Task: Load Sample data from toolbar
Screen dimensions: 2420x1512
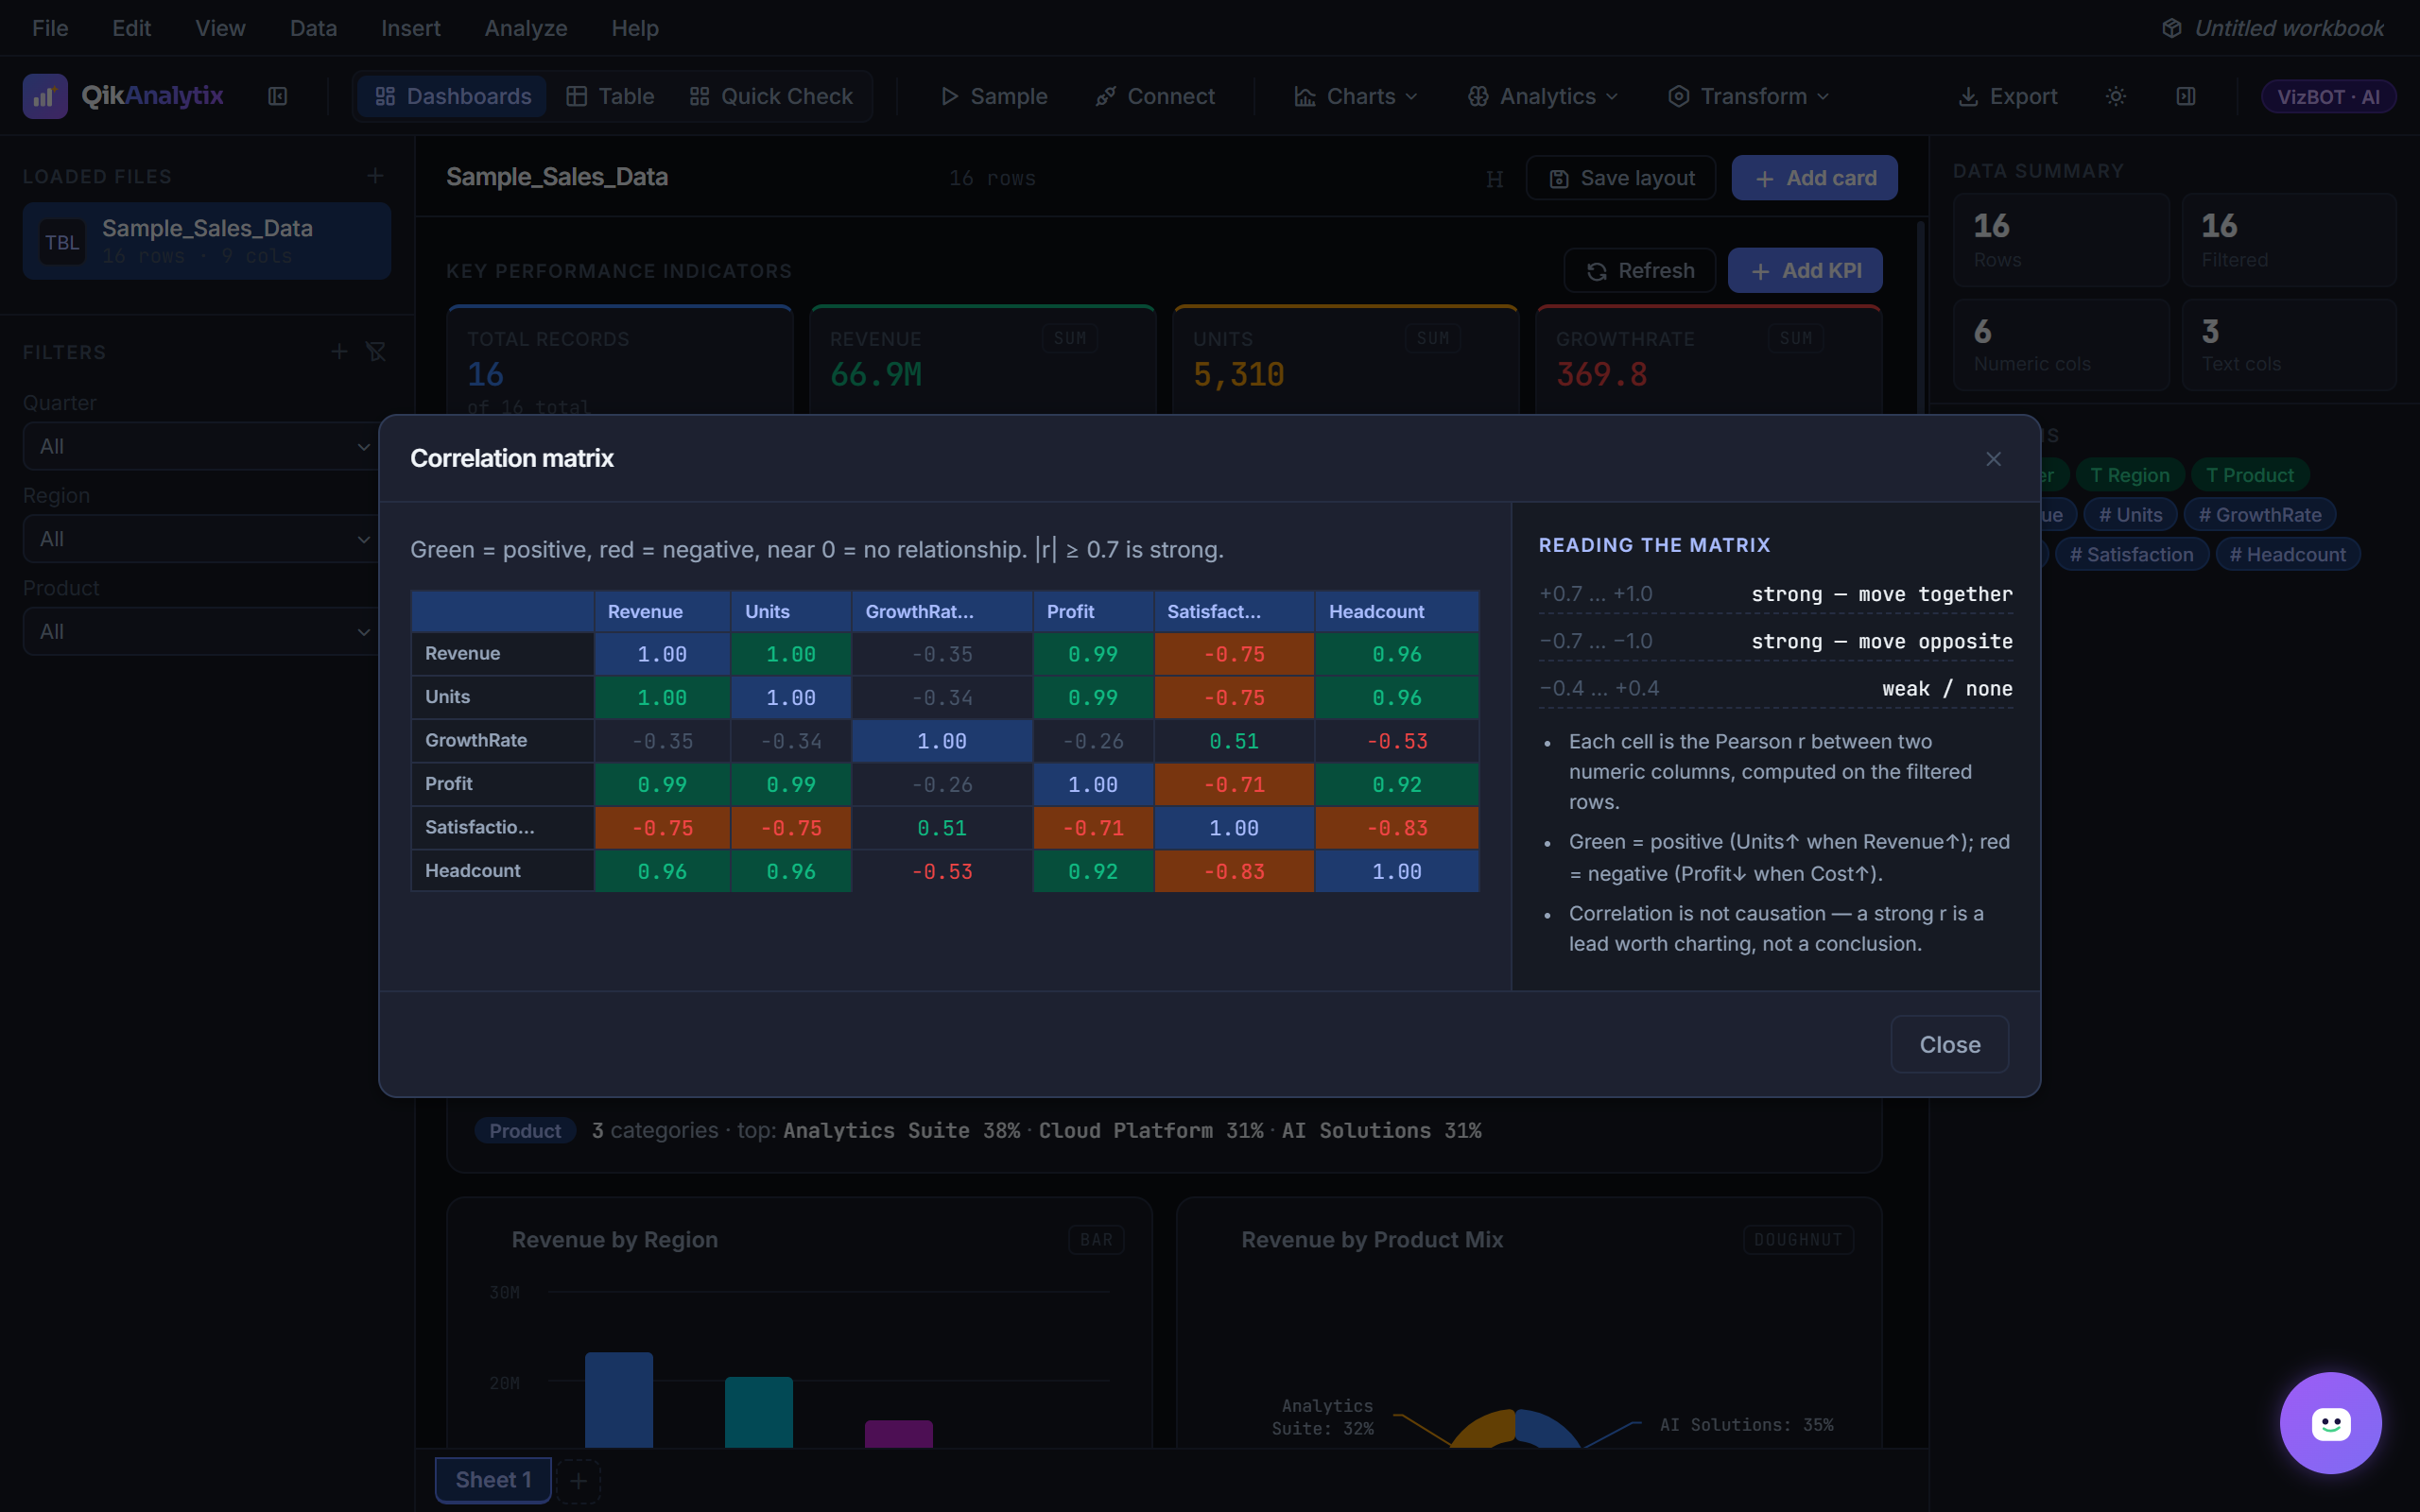Action: 994,96
